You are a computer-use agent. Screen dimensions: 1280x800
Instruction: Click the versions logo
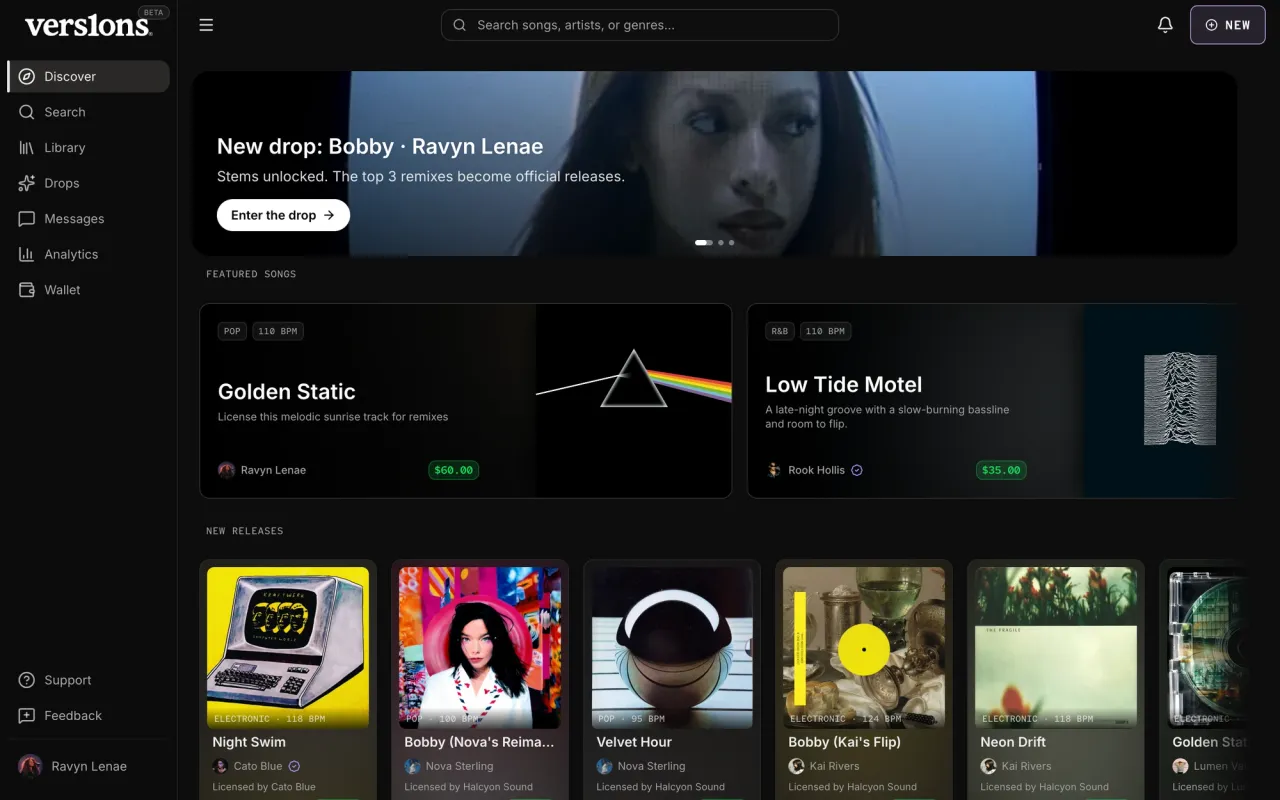tap(88, 27)
